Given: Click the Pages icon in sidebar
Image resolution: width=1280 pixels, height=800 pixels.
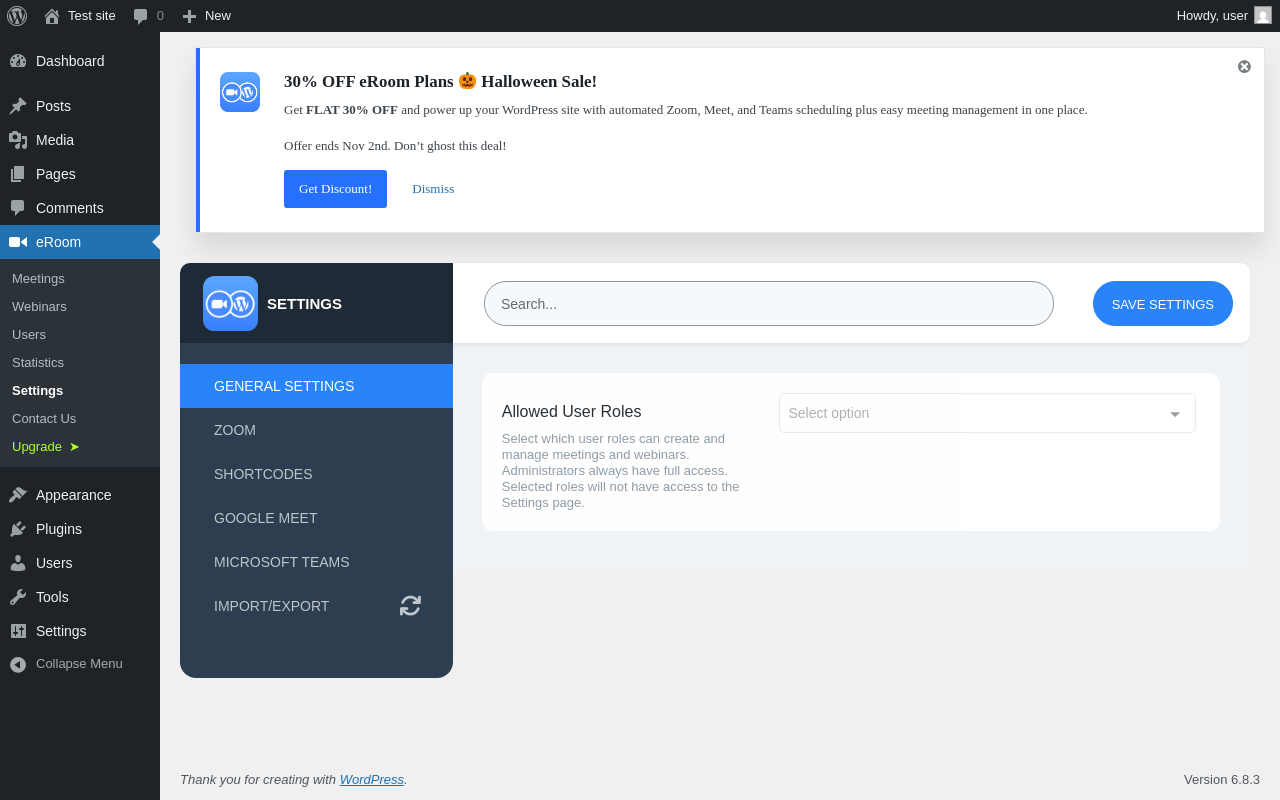Looking at the screenshot, I should coord(18,174).
